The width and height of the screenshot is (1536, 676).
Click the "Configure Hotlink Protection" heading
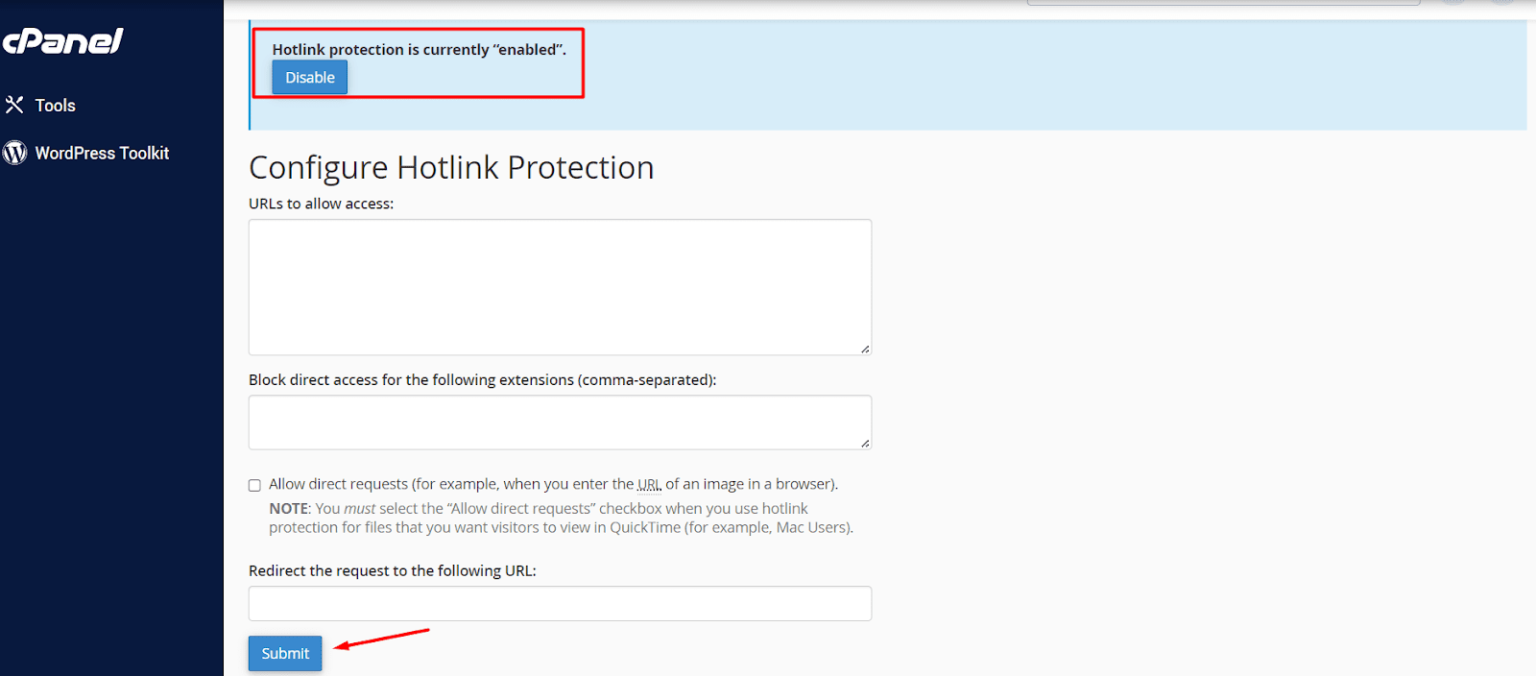pos(451,167)
